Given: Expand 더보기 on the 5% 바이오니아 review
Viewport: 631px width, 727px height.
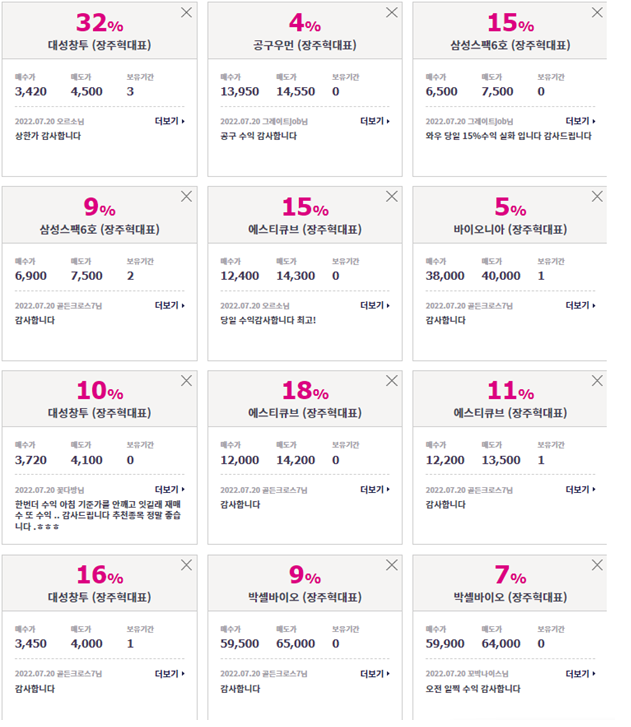Looking at the screenshot, I should 580,305.
